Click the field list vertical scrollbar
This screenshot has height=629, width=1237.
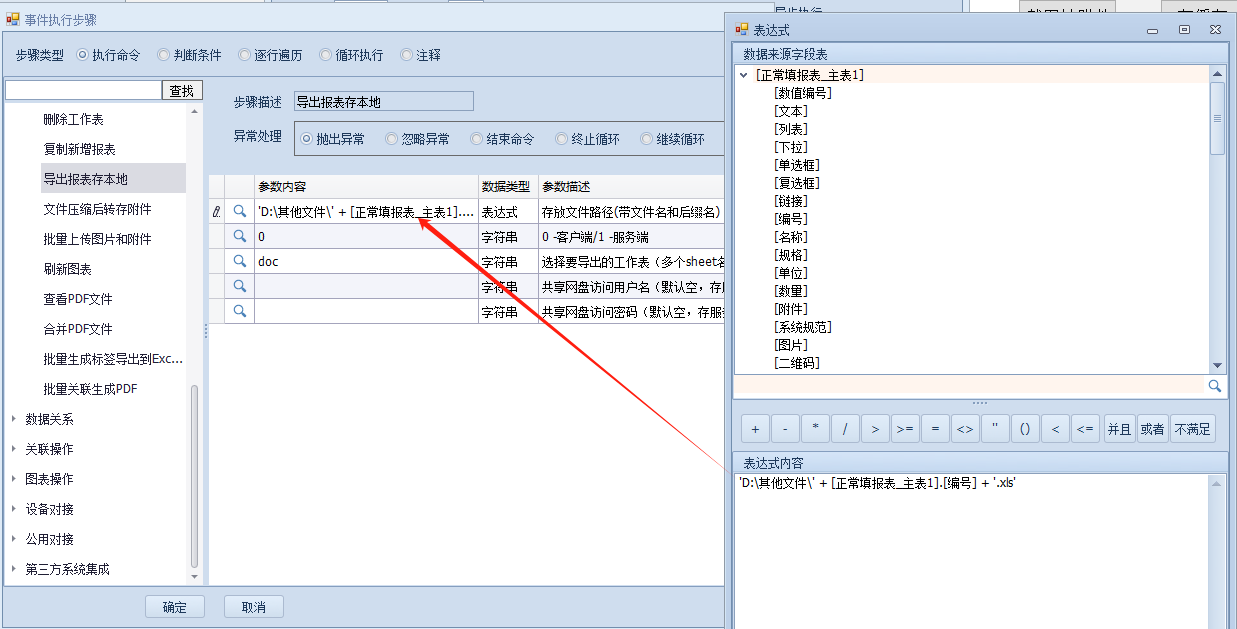coord(1217,118)
